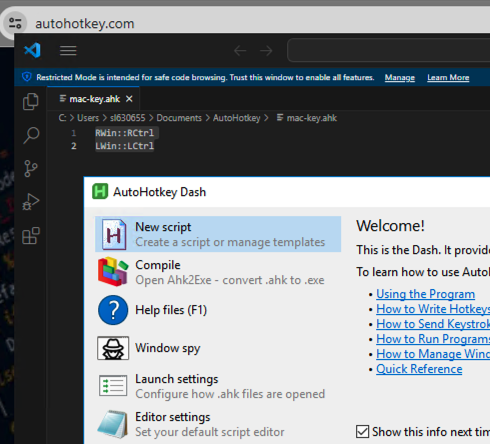Select Compile to open Ahk2Exe
The width and height of the screenshot is (490, 444).
point(218,272)
